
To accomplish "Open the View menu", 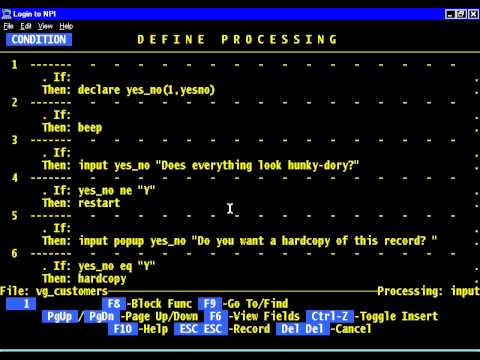I will (x=45, y=26).
